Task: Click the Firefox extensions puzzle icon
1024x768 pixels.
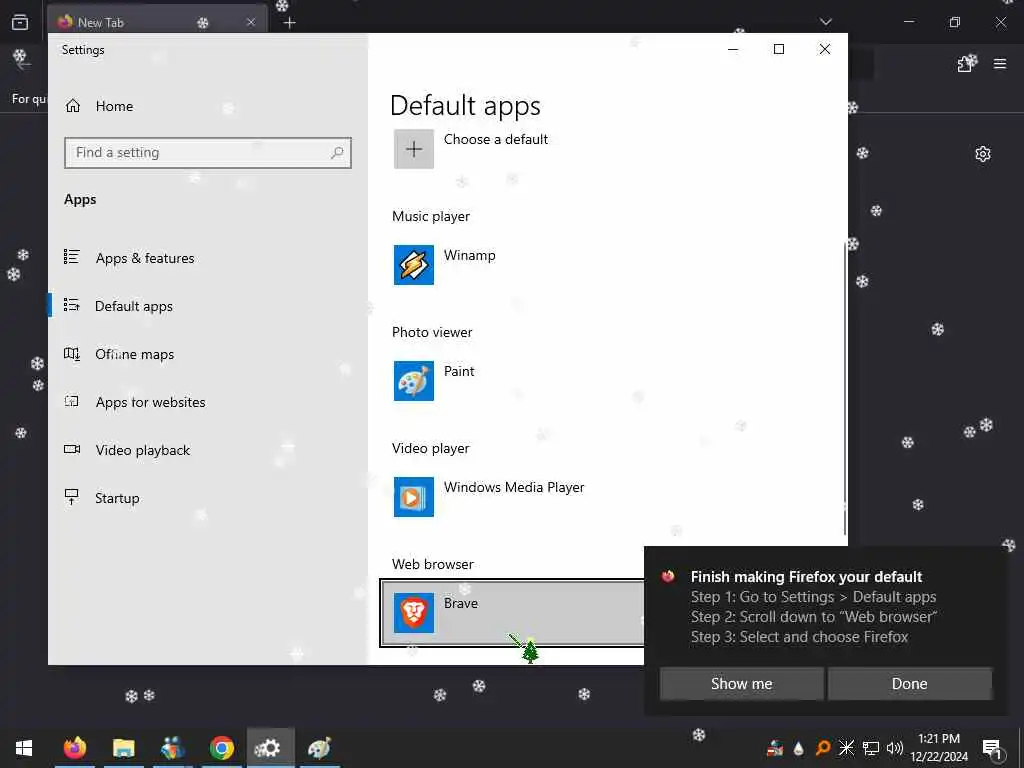Action: 966,64
